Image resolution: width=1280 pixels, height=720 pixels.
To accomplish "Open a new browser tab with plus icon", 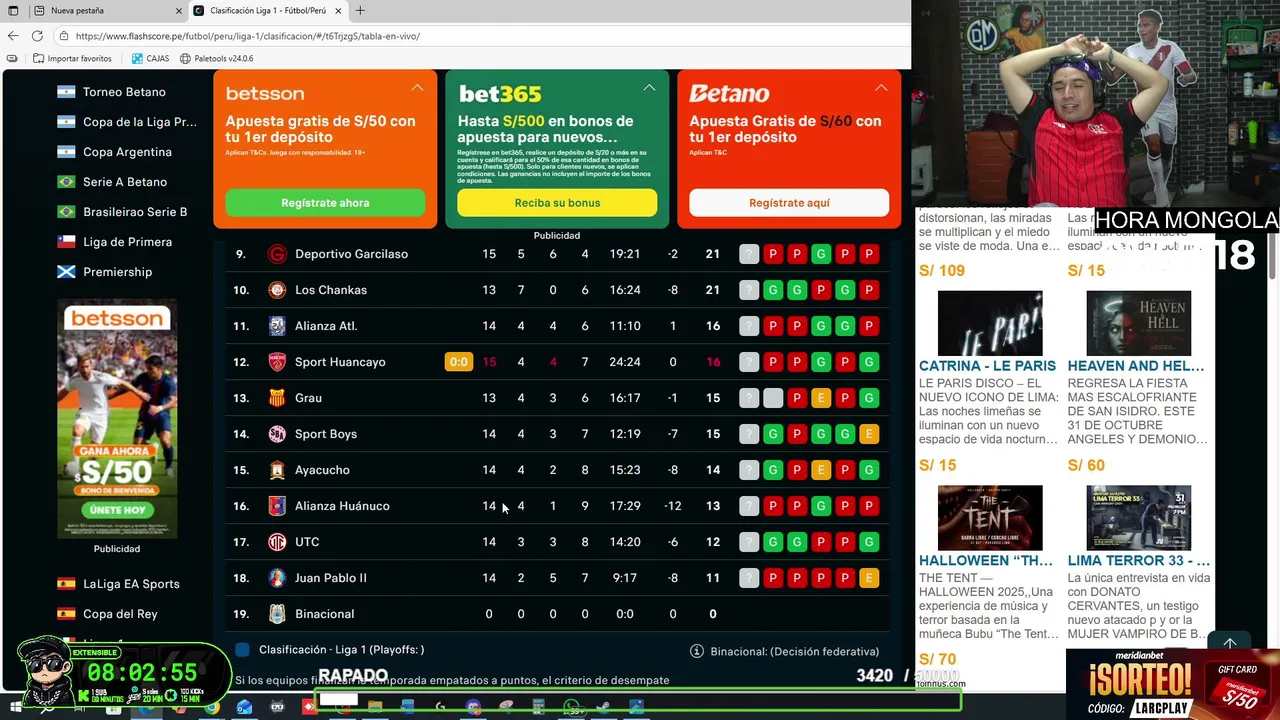I will coord(360,11).
